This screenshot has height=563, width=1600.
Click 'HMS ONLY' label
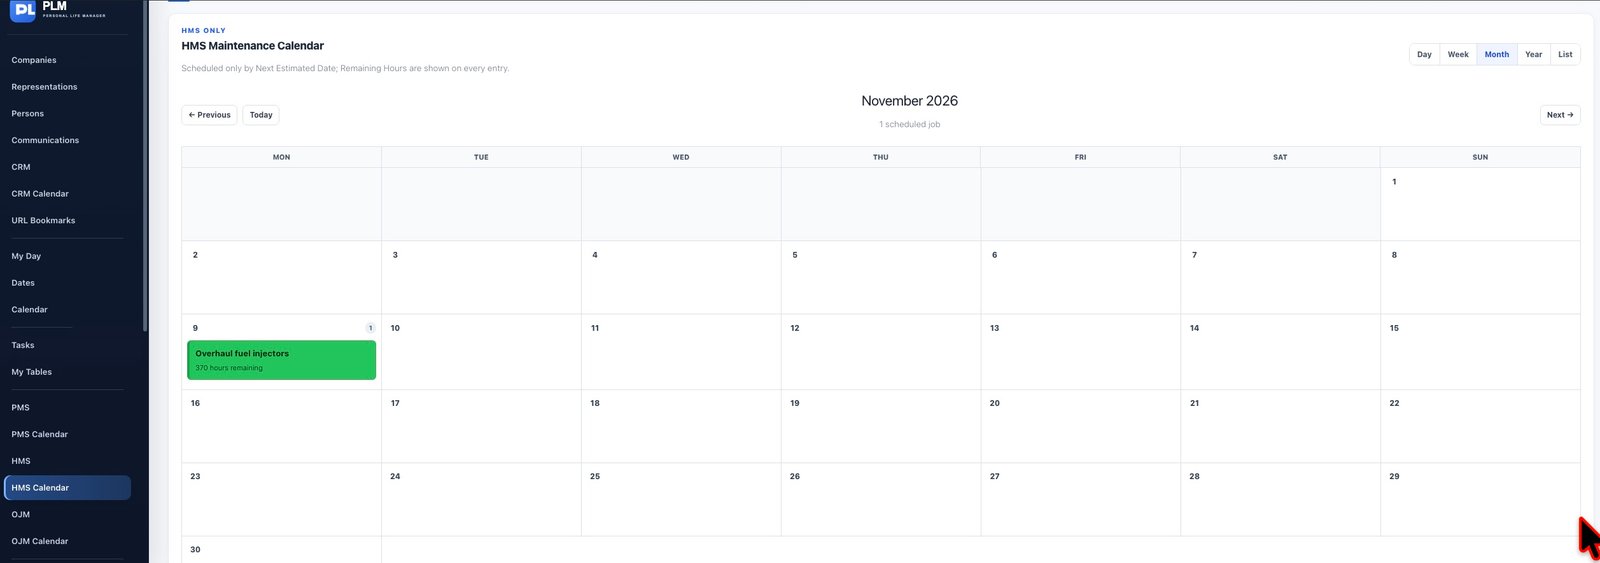pyautogui.click(x=204, y=31)
